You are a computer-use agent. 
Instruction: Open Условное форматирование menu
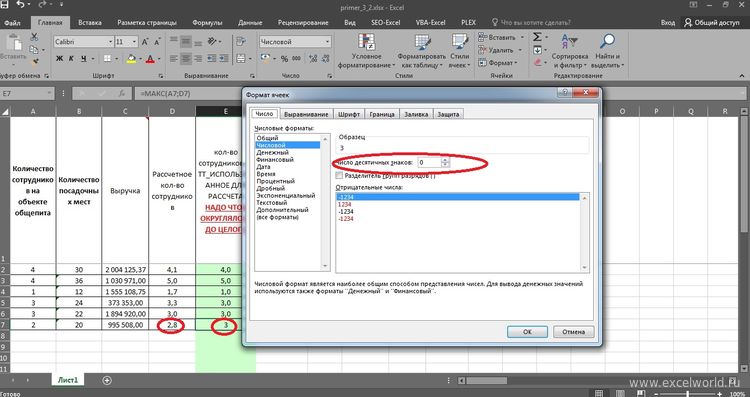click(366, 51)
